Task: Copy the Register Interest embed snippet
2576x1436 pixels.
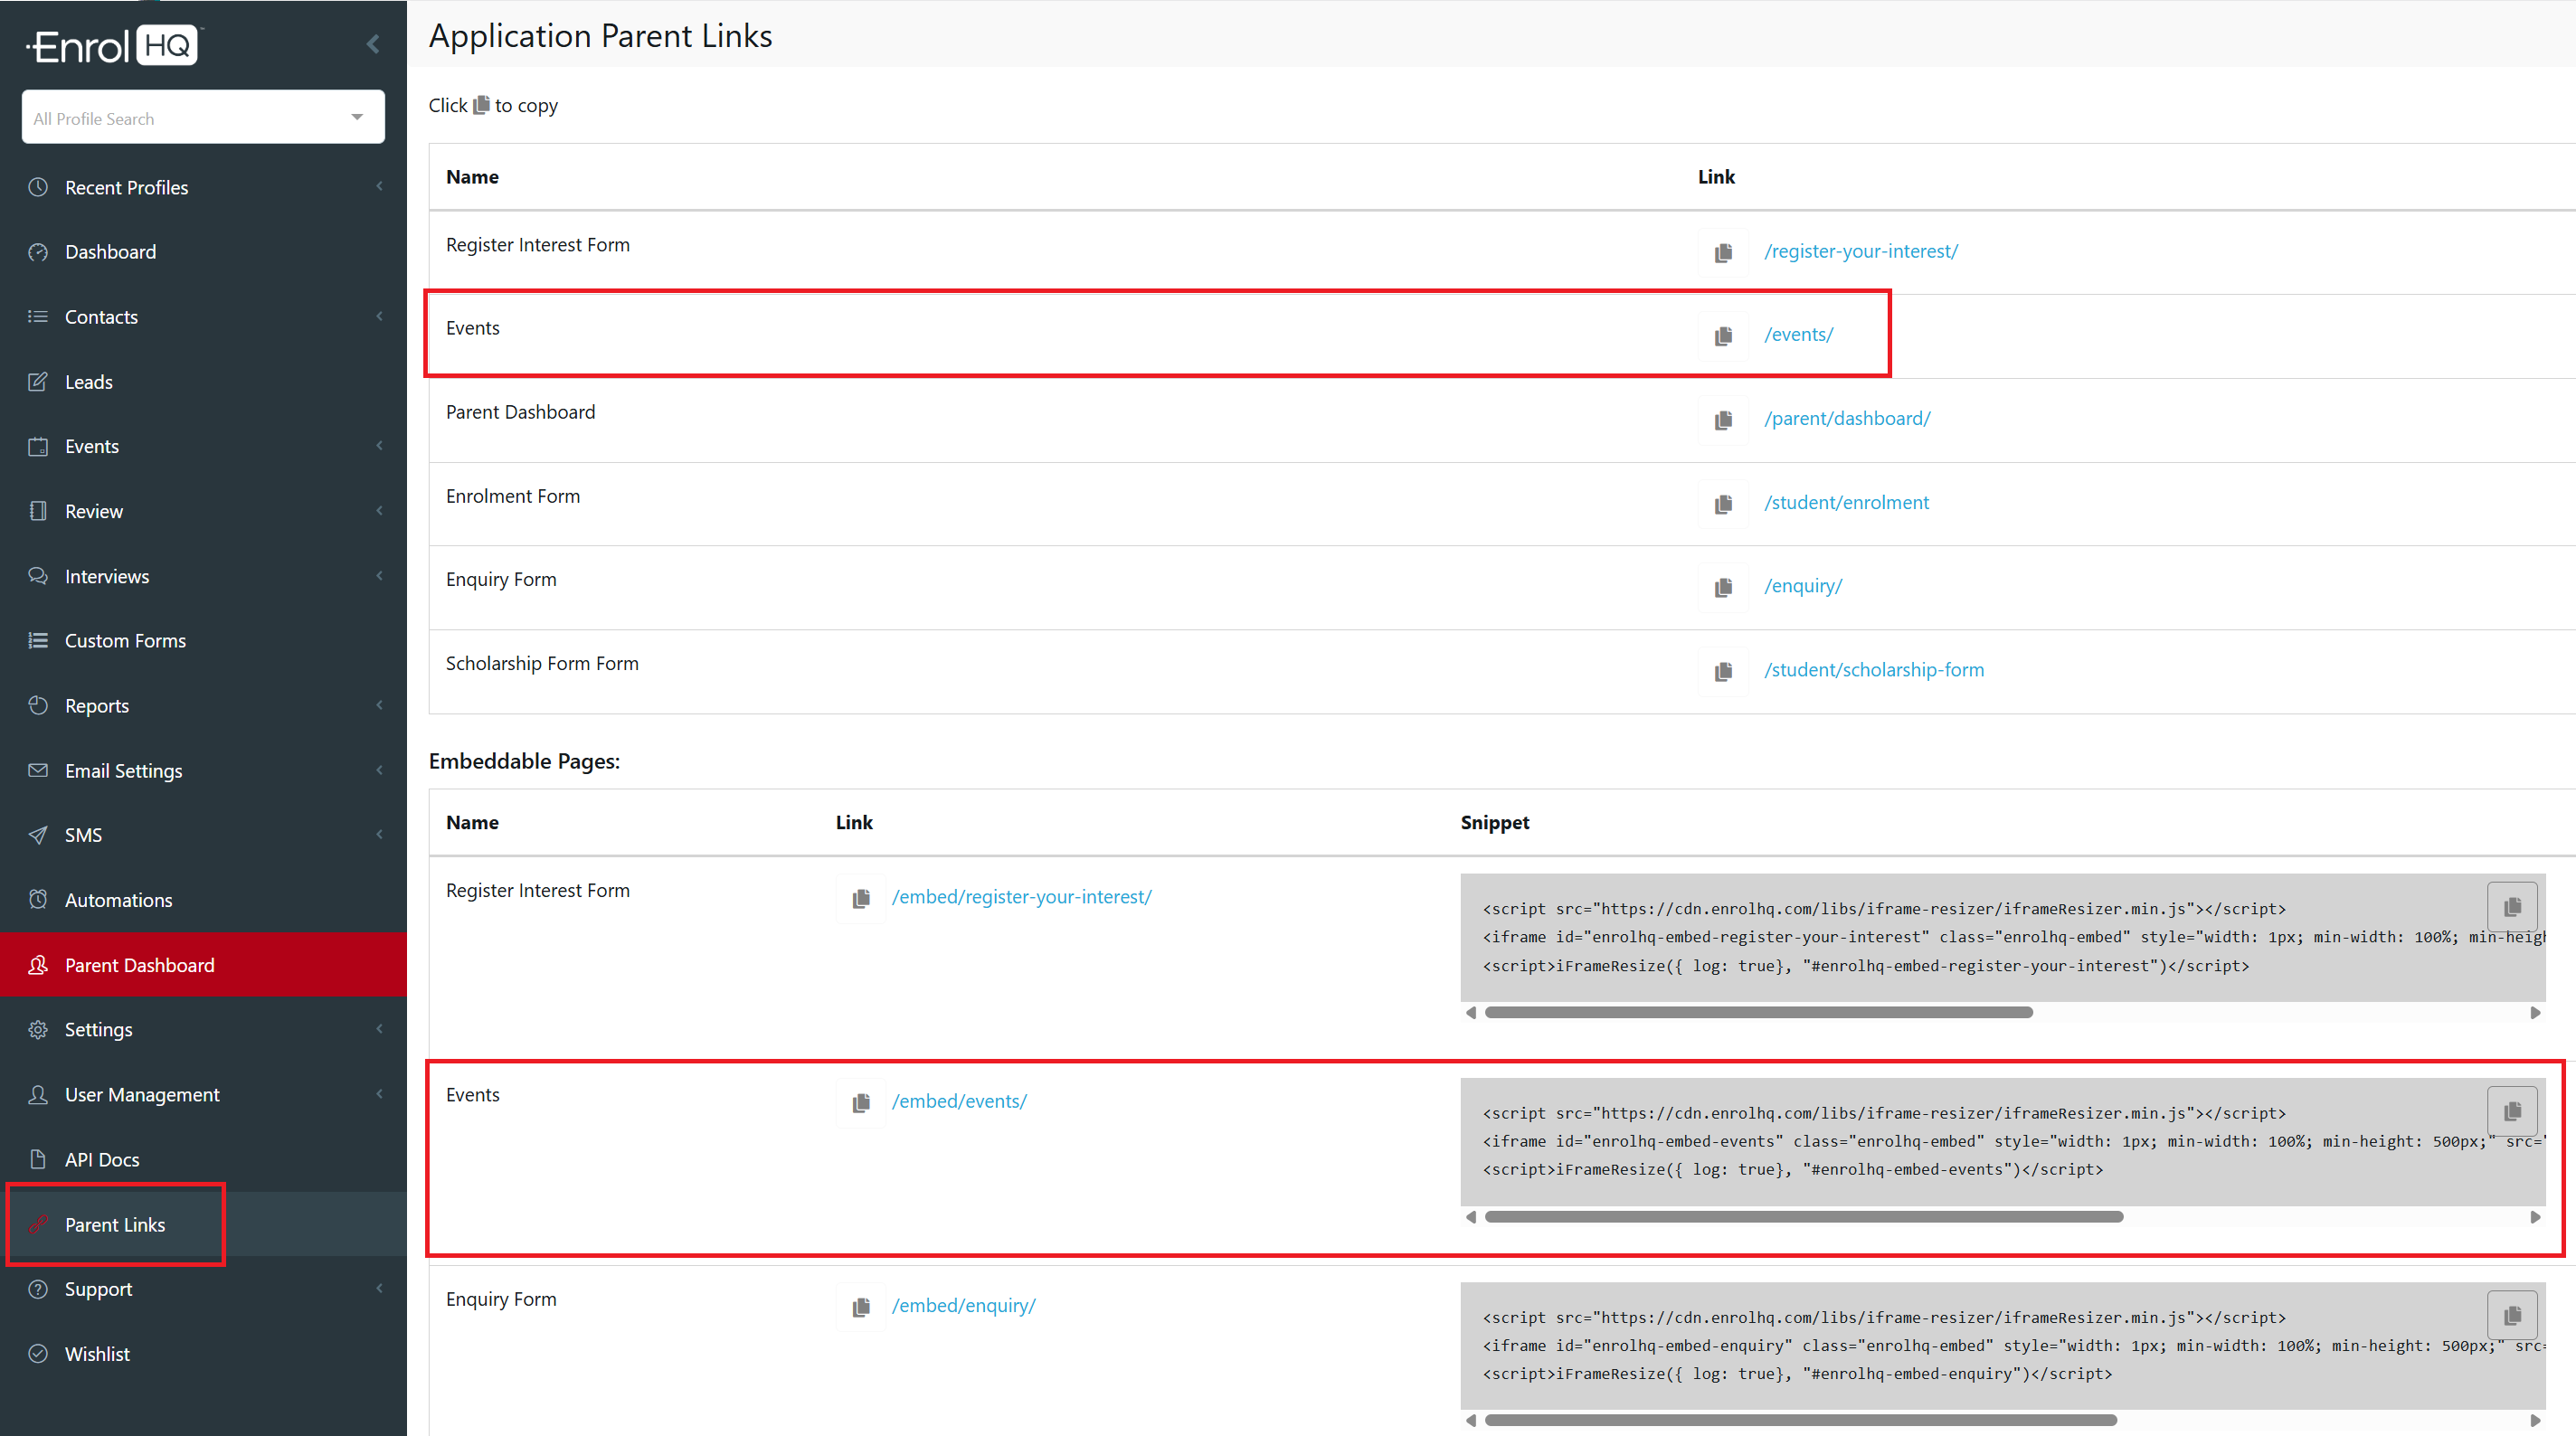Action: [x=2511, y=907]
